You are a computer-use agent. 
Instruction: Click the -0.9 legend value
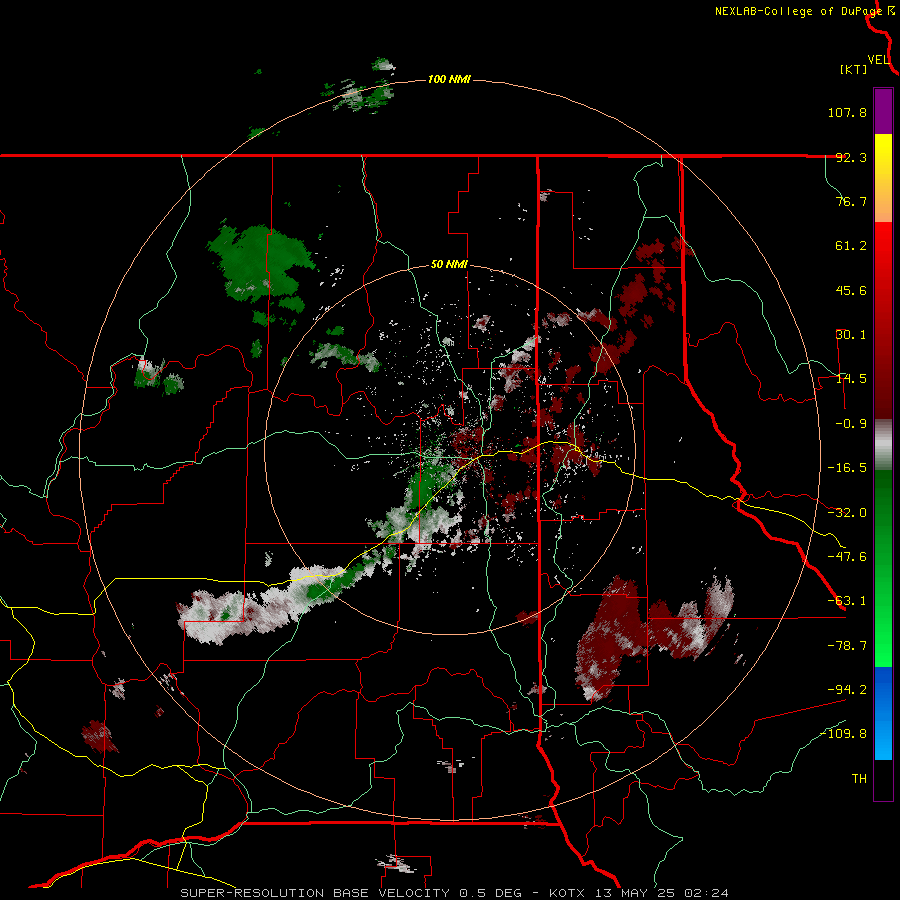[x=851, y=424]
